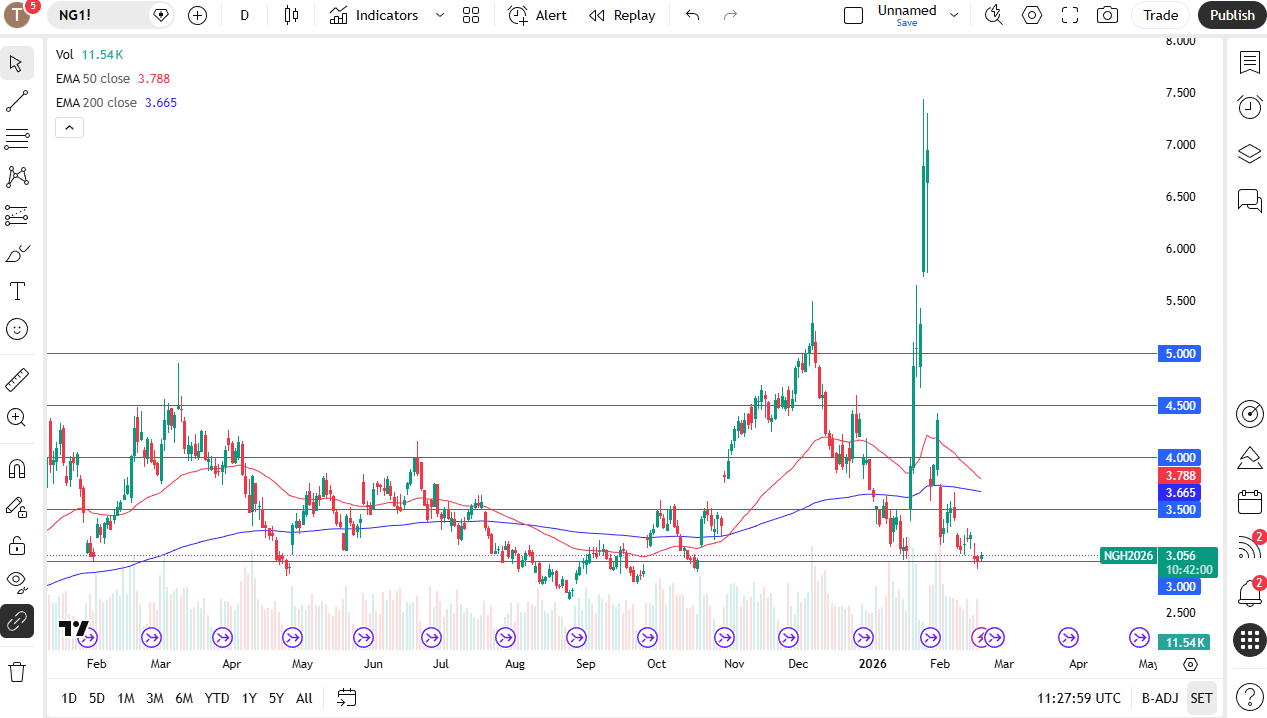Click the NG1! symbol search field

click(109, 15)
